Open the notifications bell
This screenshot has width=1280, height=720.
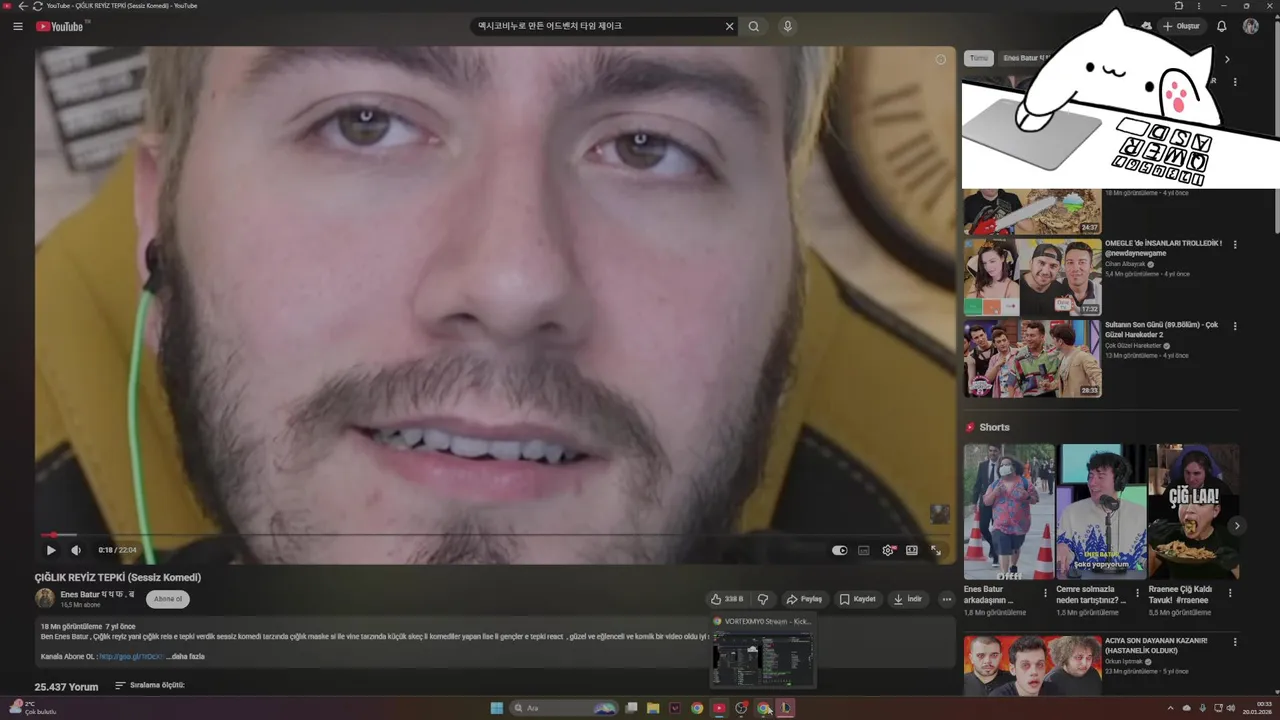tap(1221, 26)
